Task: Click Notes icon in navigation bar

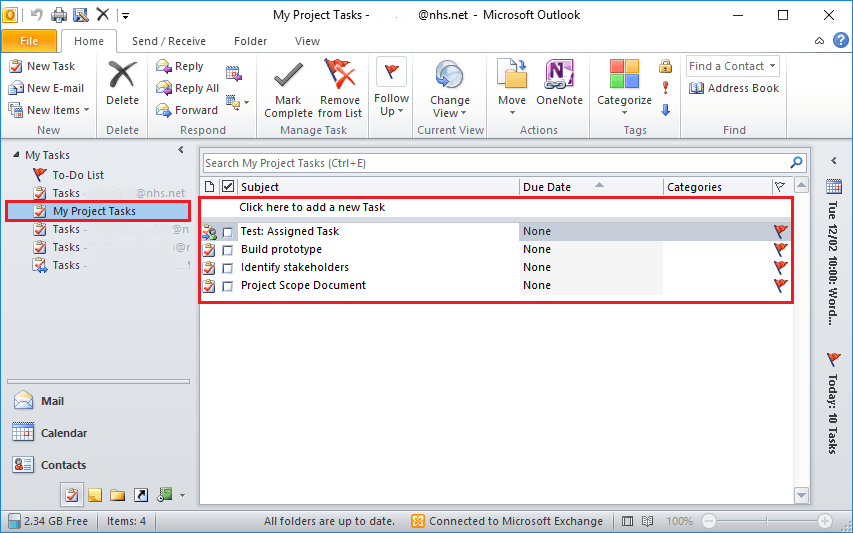Action: pyautogui.click(x=95, y=495)
